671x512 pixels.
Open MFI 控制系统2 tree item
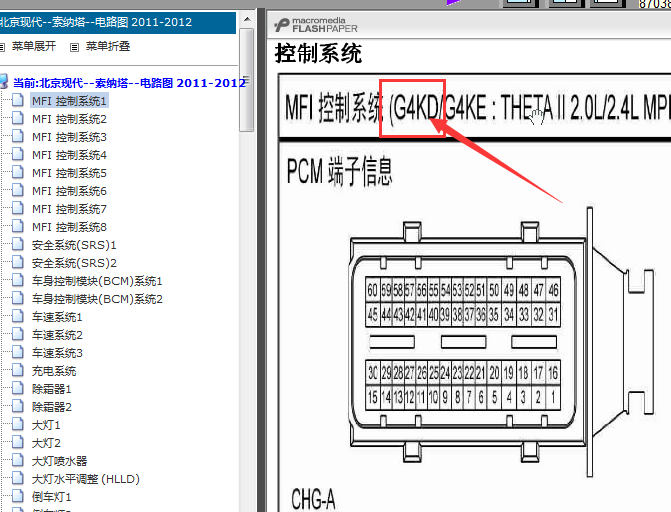69,119
